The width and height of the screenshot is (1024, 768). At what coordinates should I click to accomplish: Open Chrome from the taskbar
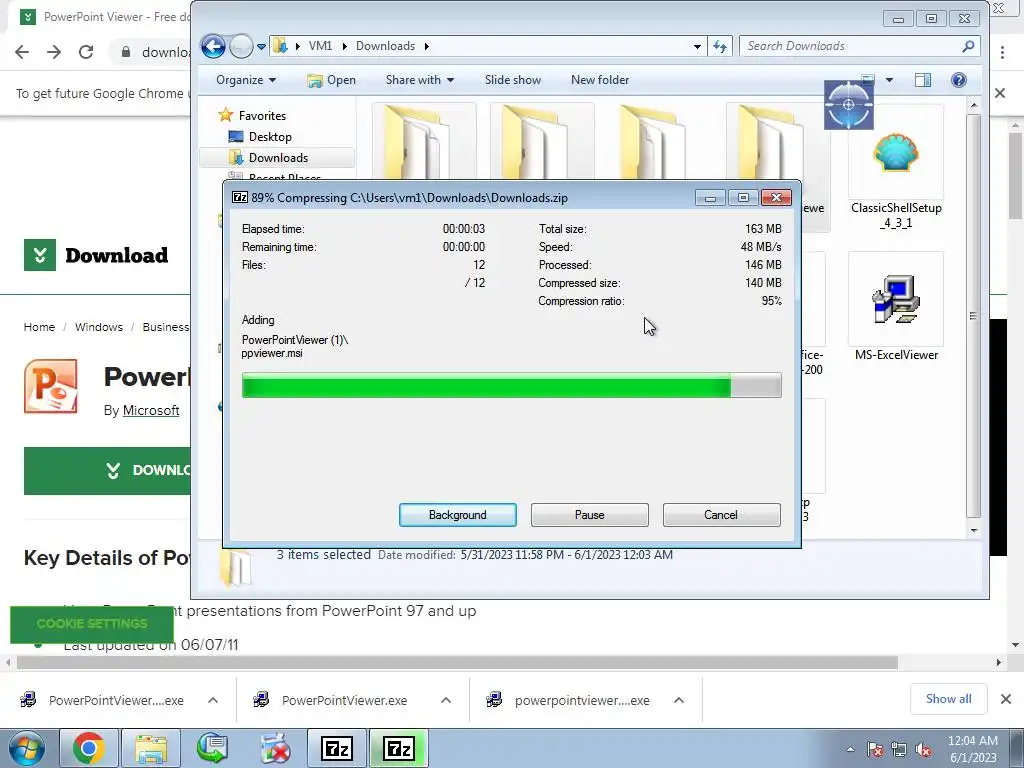[89, 748]
